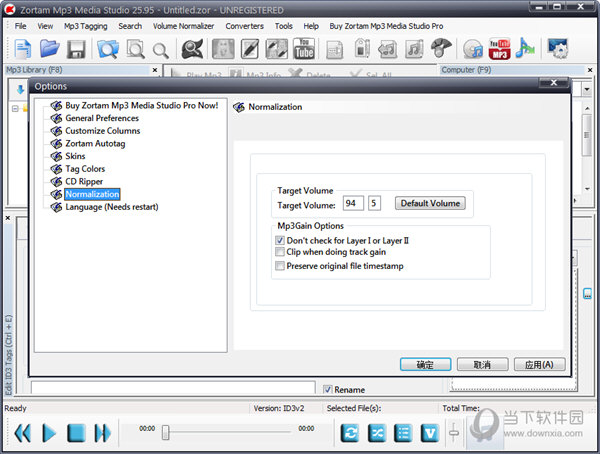Click the find in page magnifier icon

(135, 49)
